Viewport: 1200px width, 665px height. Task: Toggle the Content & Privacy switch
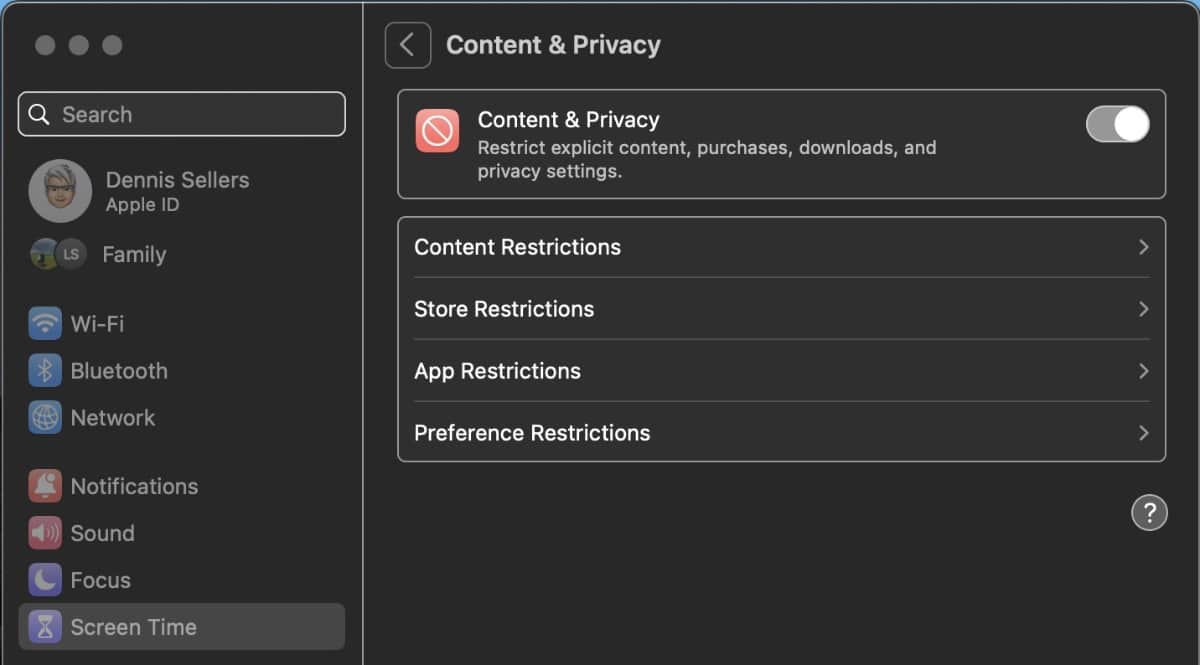coord(1117,125)
